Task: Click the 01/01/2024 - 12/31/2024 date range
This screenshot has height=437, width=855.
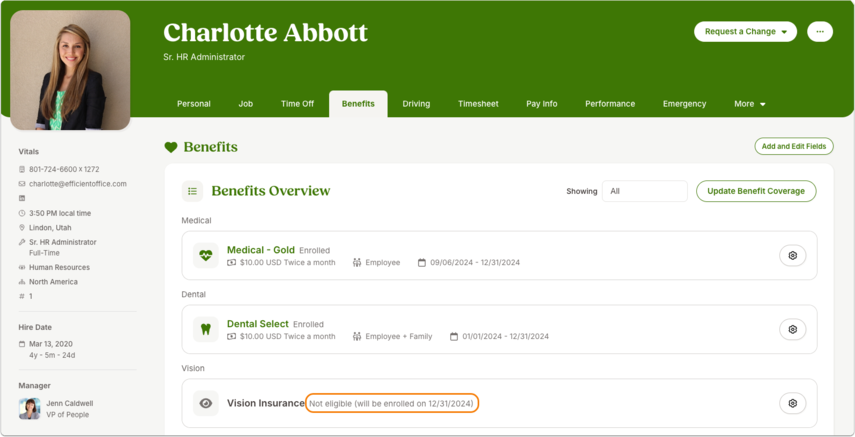Action: coord(505,337)
